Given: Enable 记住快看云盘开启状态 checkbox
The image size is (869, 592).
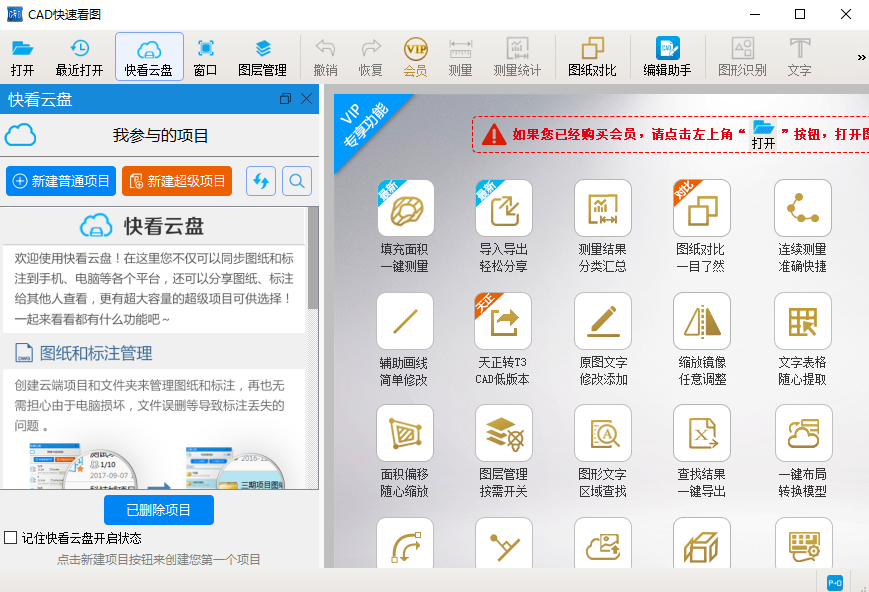Looking at the screenshot, I should (x=11, y=537).
